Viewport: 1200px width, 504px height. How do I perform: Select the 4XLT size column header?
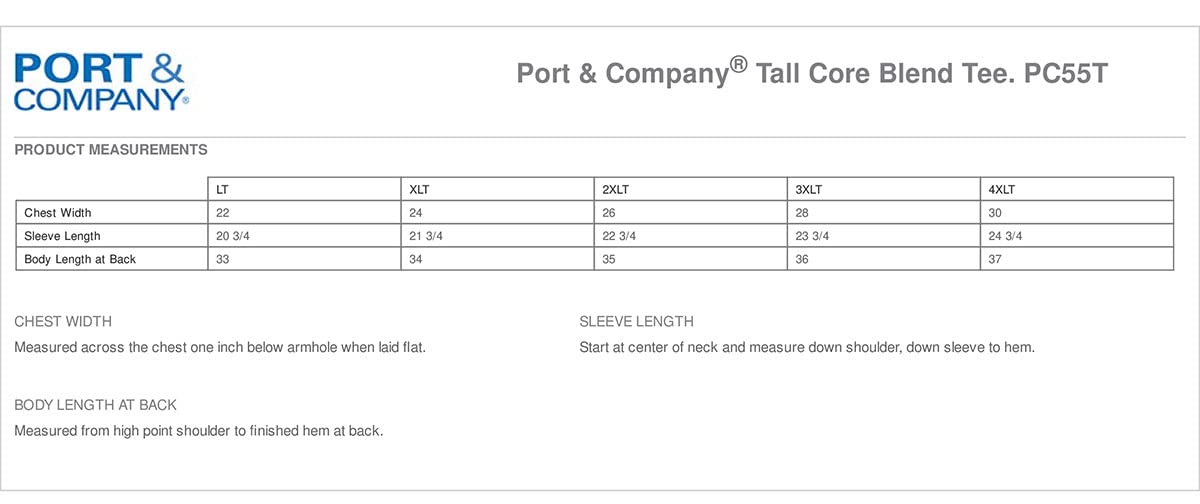point(1002,189)
